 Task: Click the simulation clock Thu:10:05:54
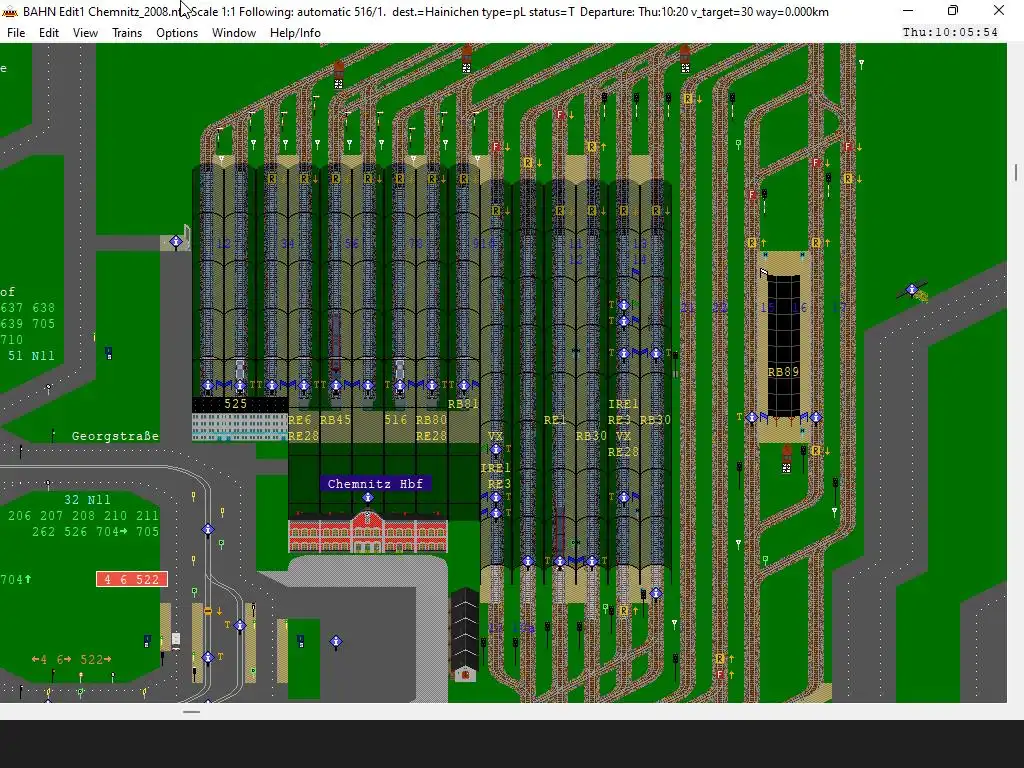point(950,32)
